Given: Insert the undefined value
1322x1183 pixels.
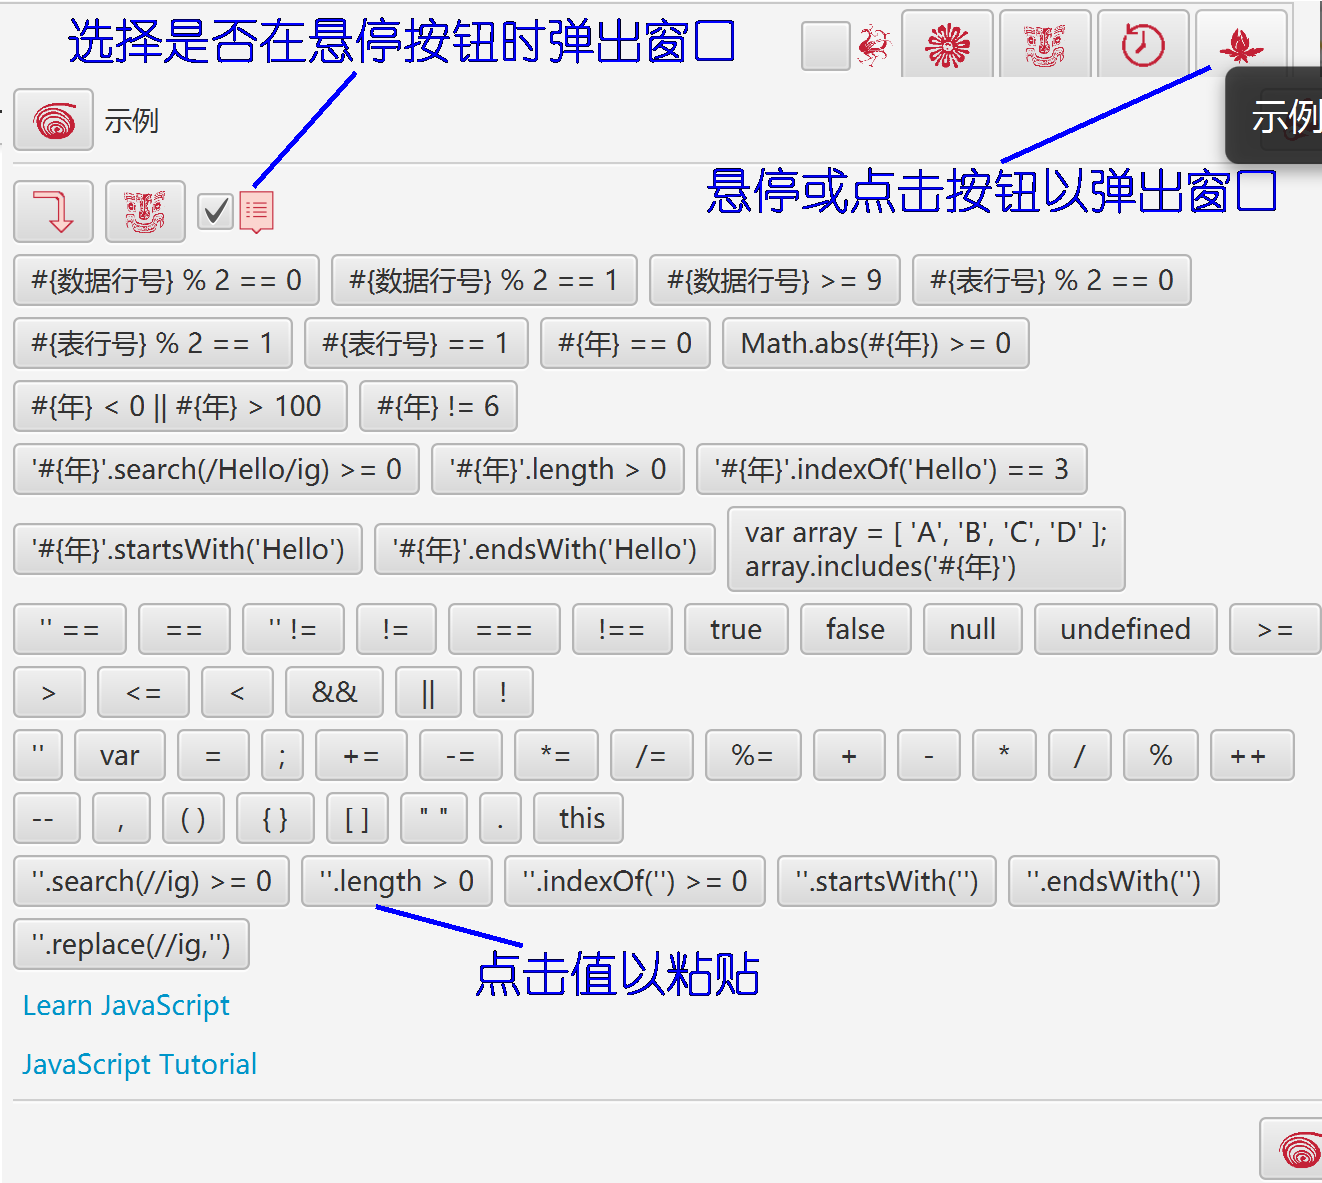Looking at the screenshot, I should pyautogui.click(x=1126, y=629).
